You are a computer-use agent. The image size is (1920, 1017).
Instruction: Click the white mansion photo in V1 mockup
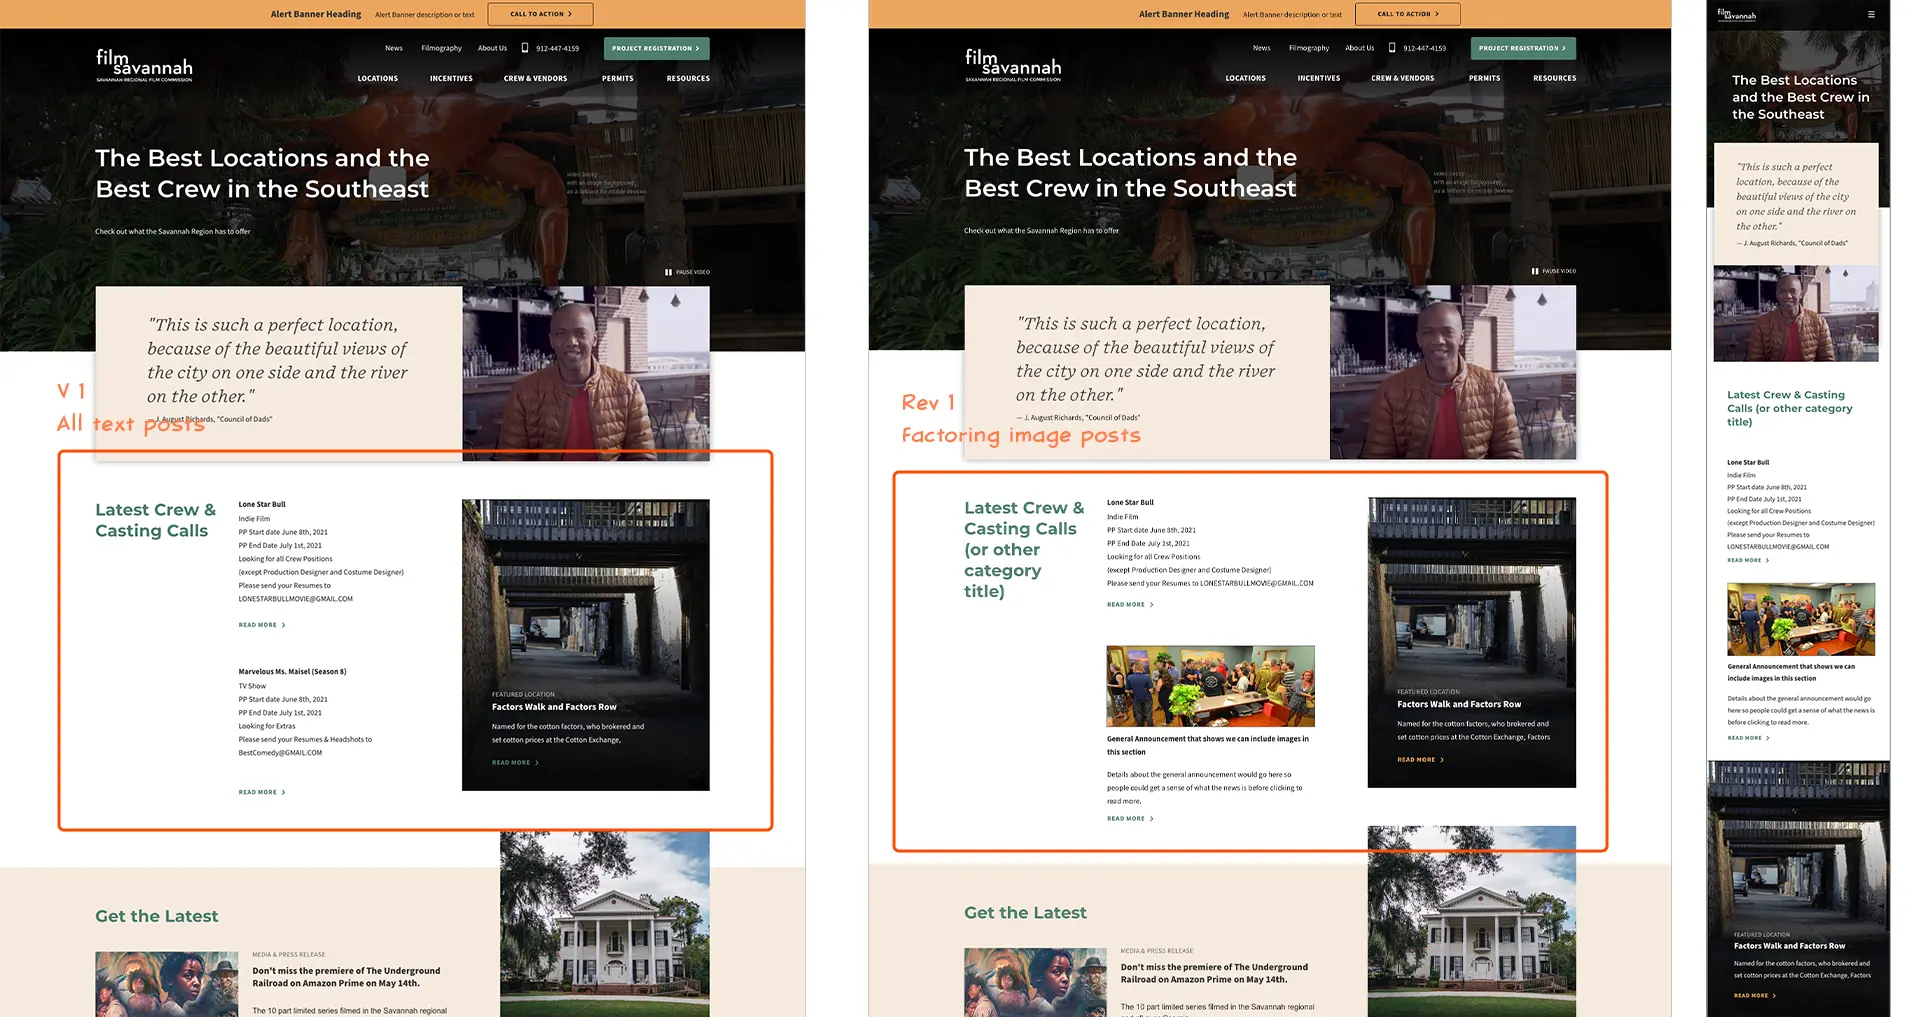605,924
